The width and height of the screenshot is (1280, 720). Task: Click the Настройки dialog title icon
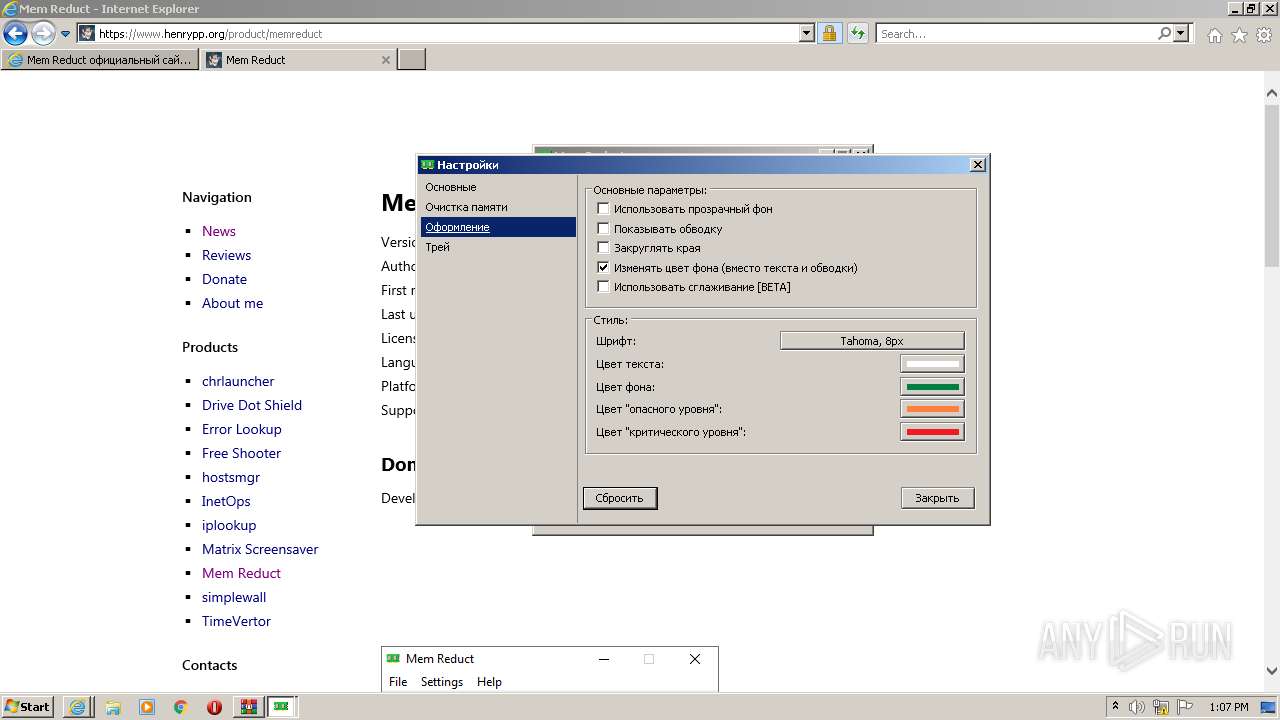coord(427,165)
